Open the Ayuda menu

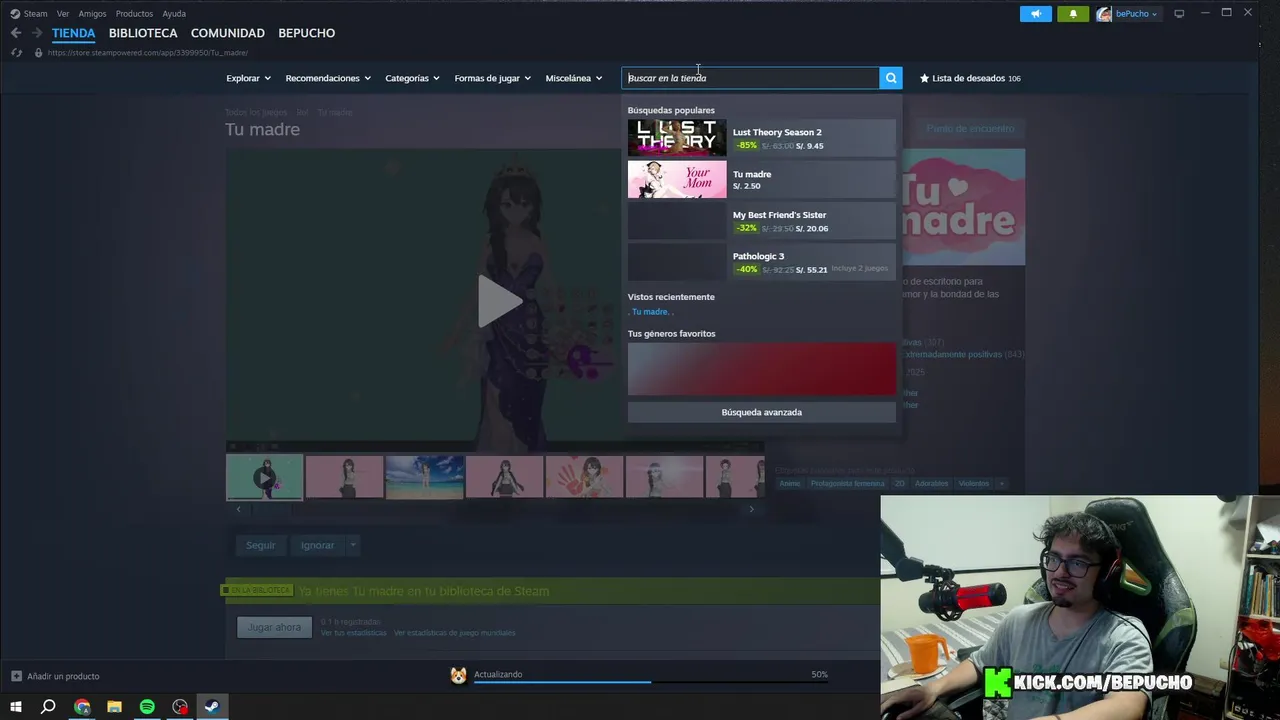pyautogui.click(x=174, y=14)
